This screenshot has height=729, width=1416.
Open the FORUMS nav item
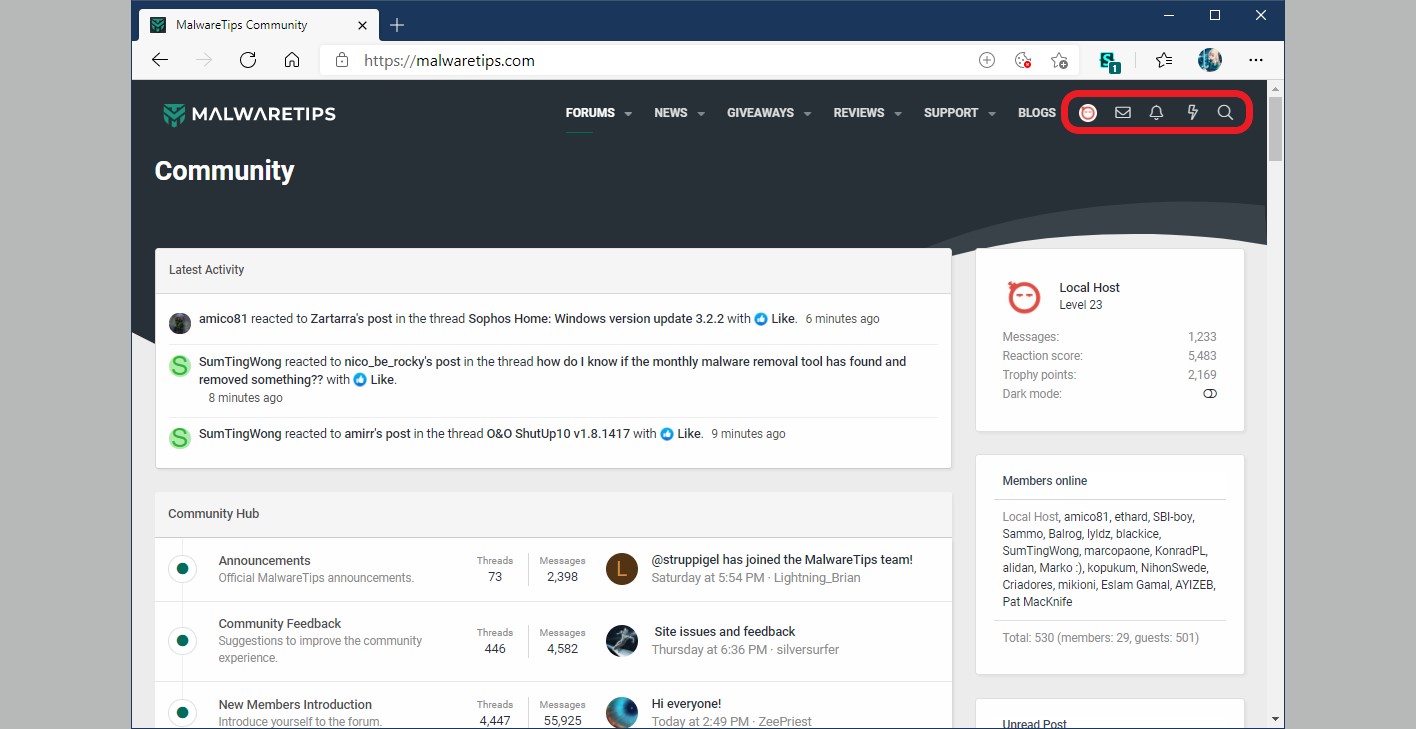point(590,113)
